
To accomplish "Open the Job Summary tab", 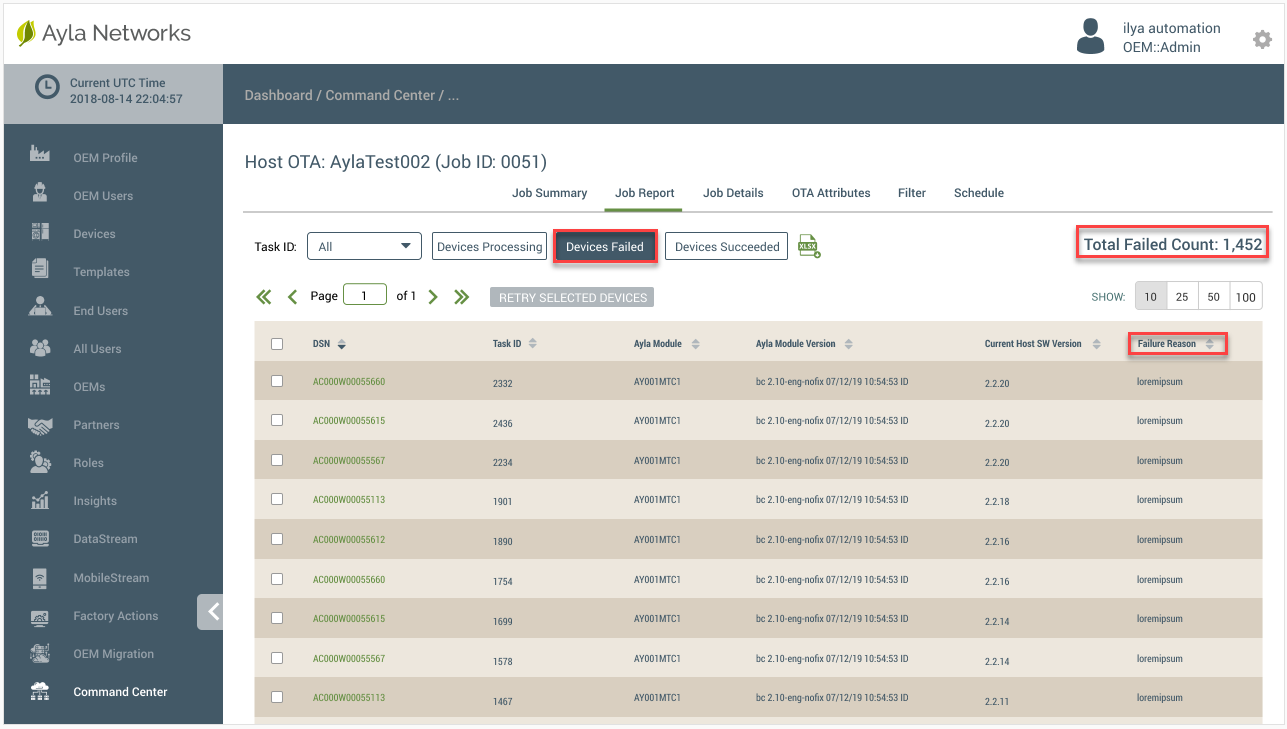I will point(549,193).
